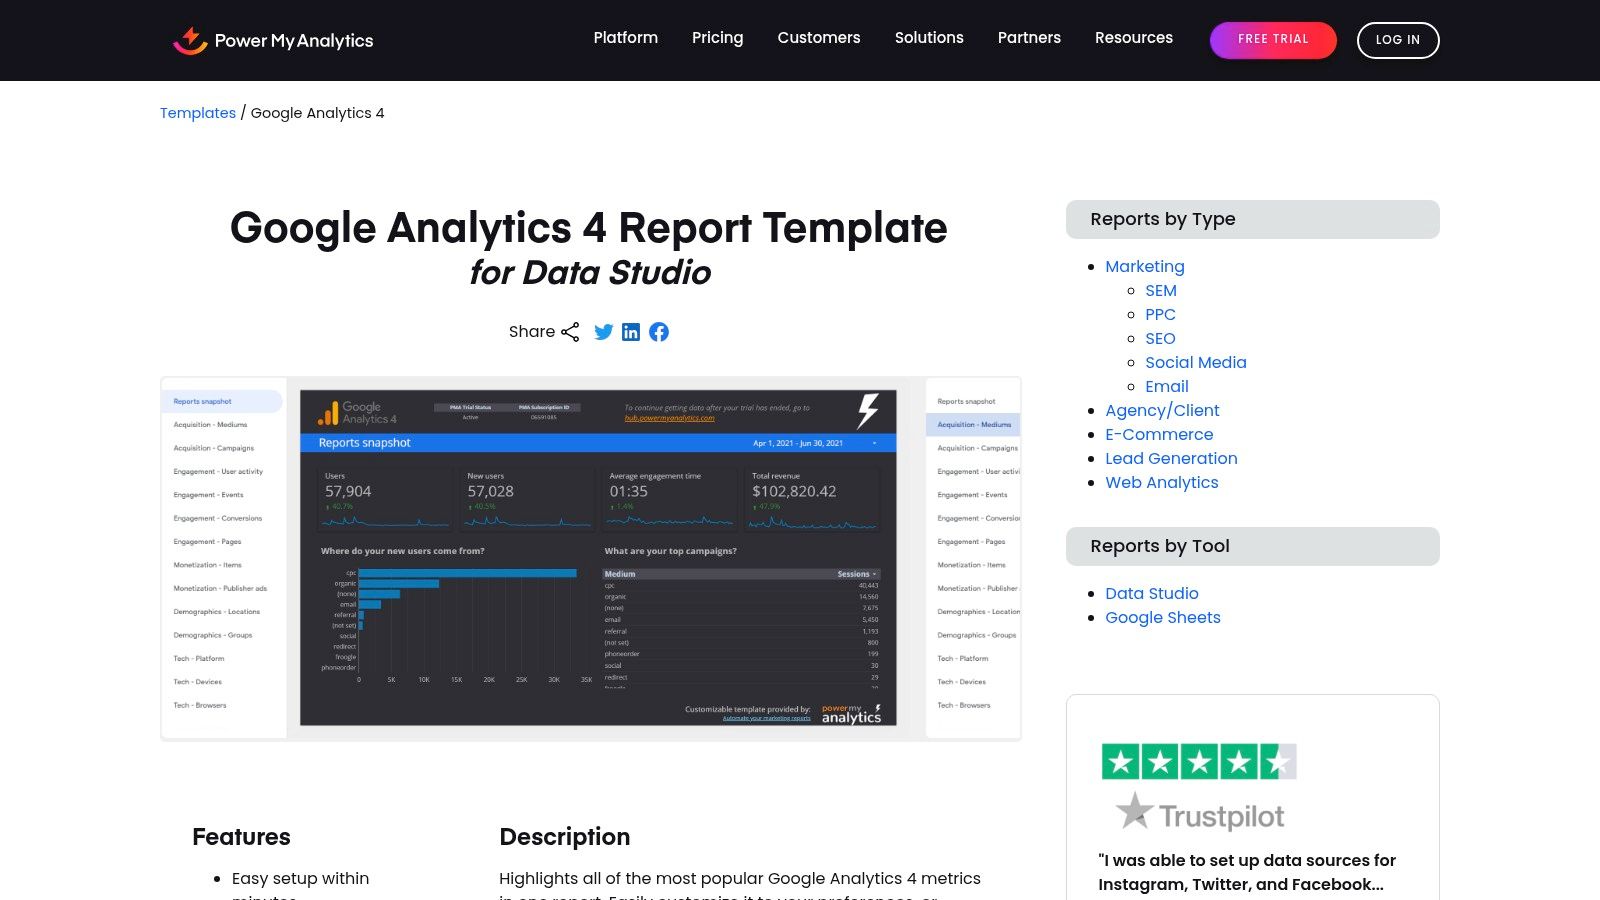
Task: Click the date range dropdown in preview
Action: click(x=813, y=443)
